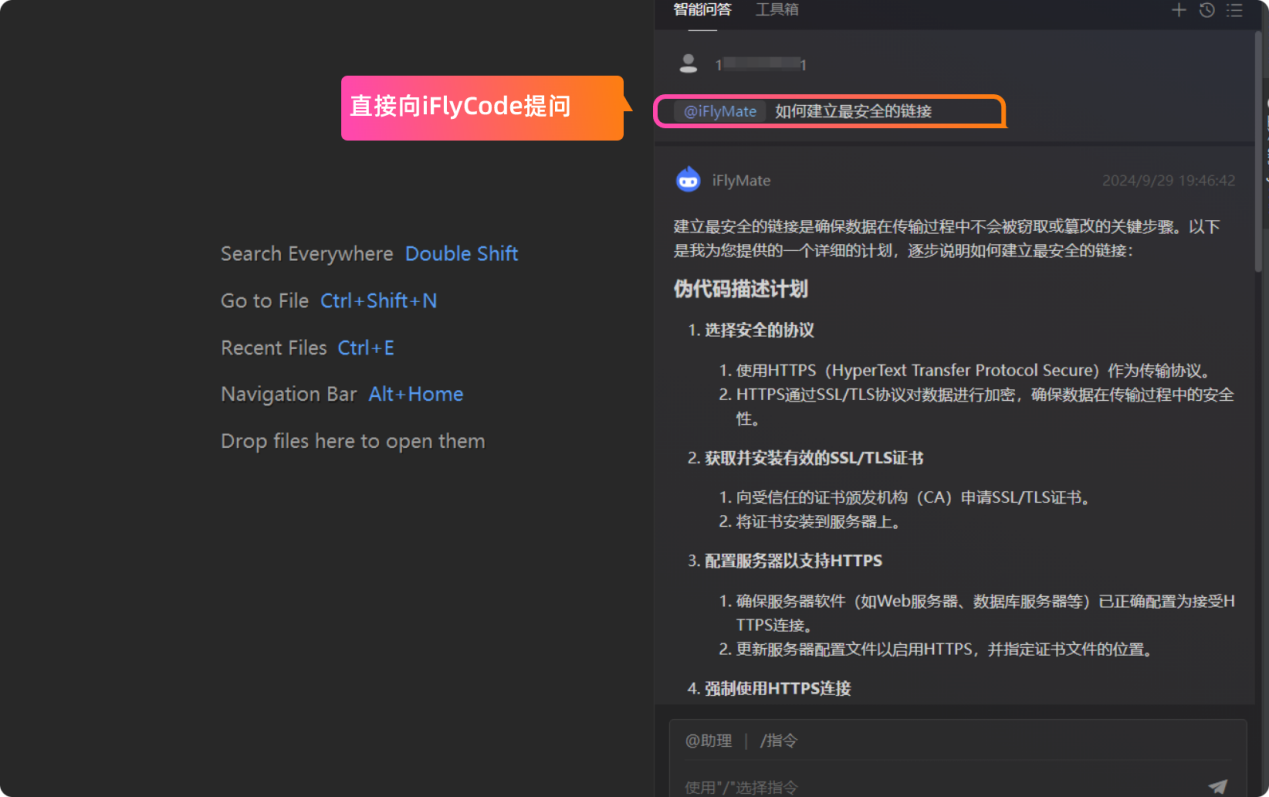1269x797 pixels.
Task: Click the user avatar icon
Action: tap(688, 63)
